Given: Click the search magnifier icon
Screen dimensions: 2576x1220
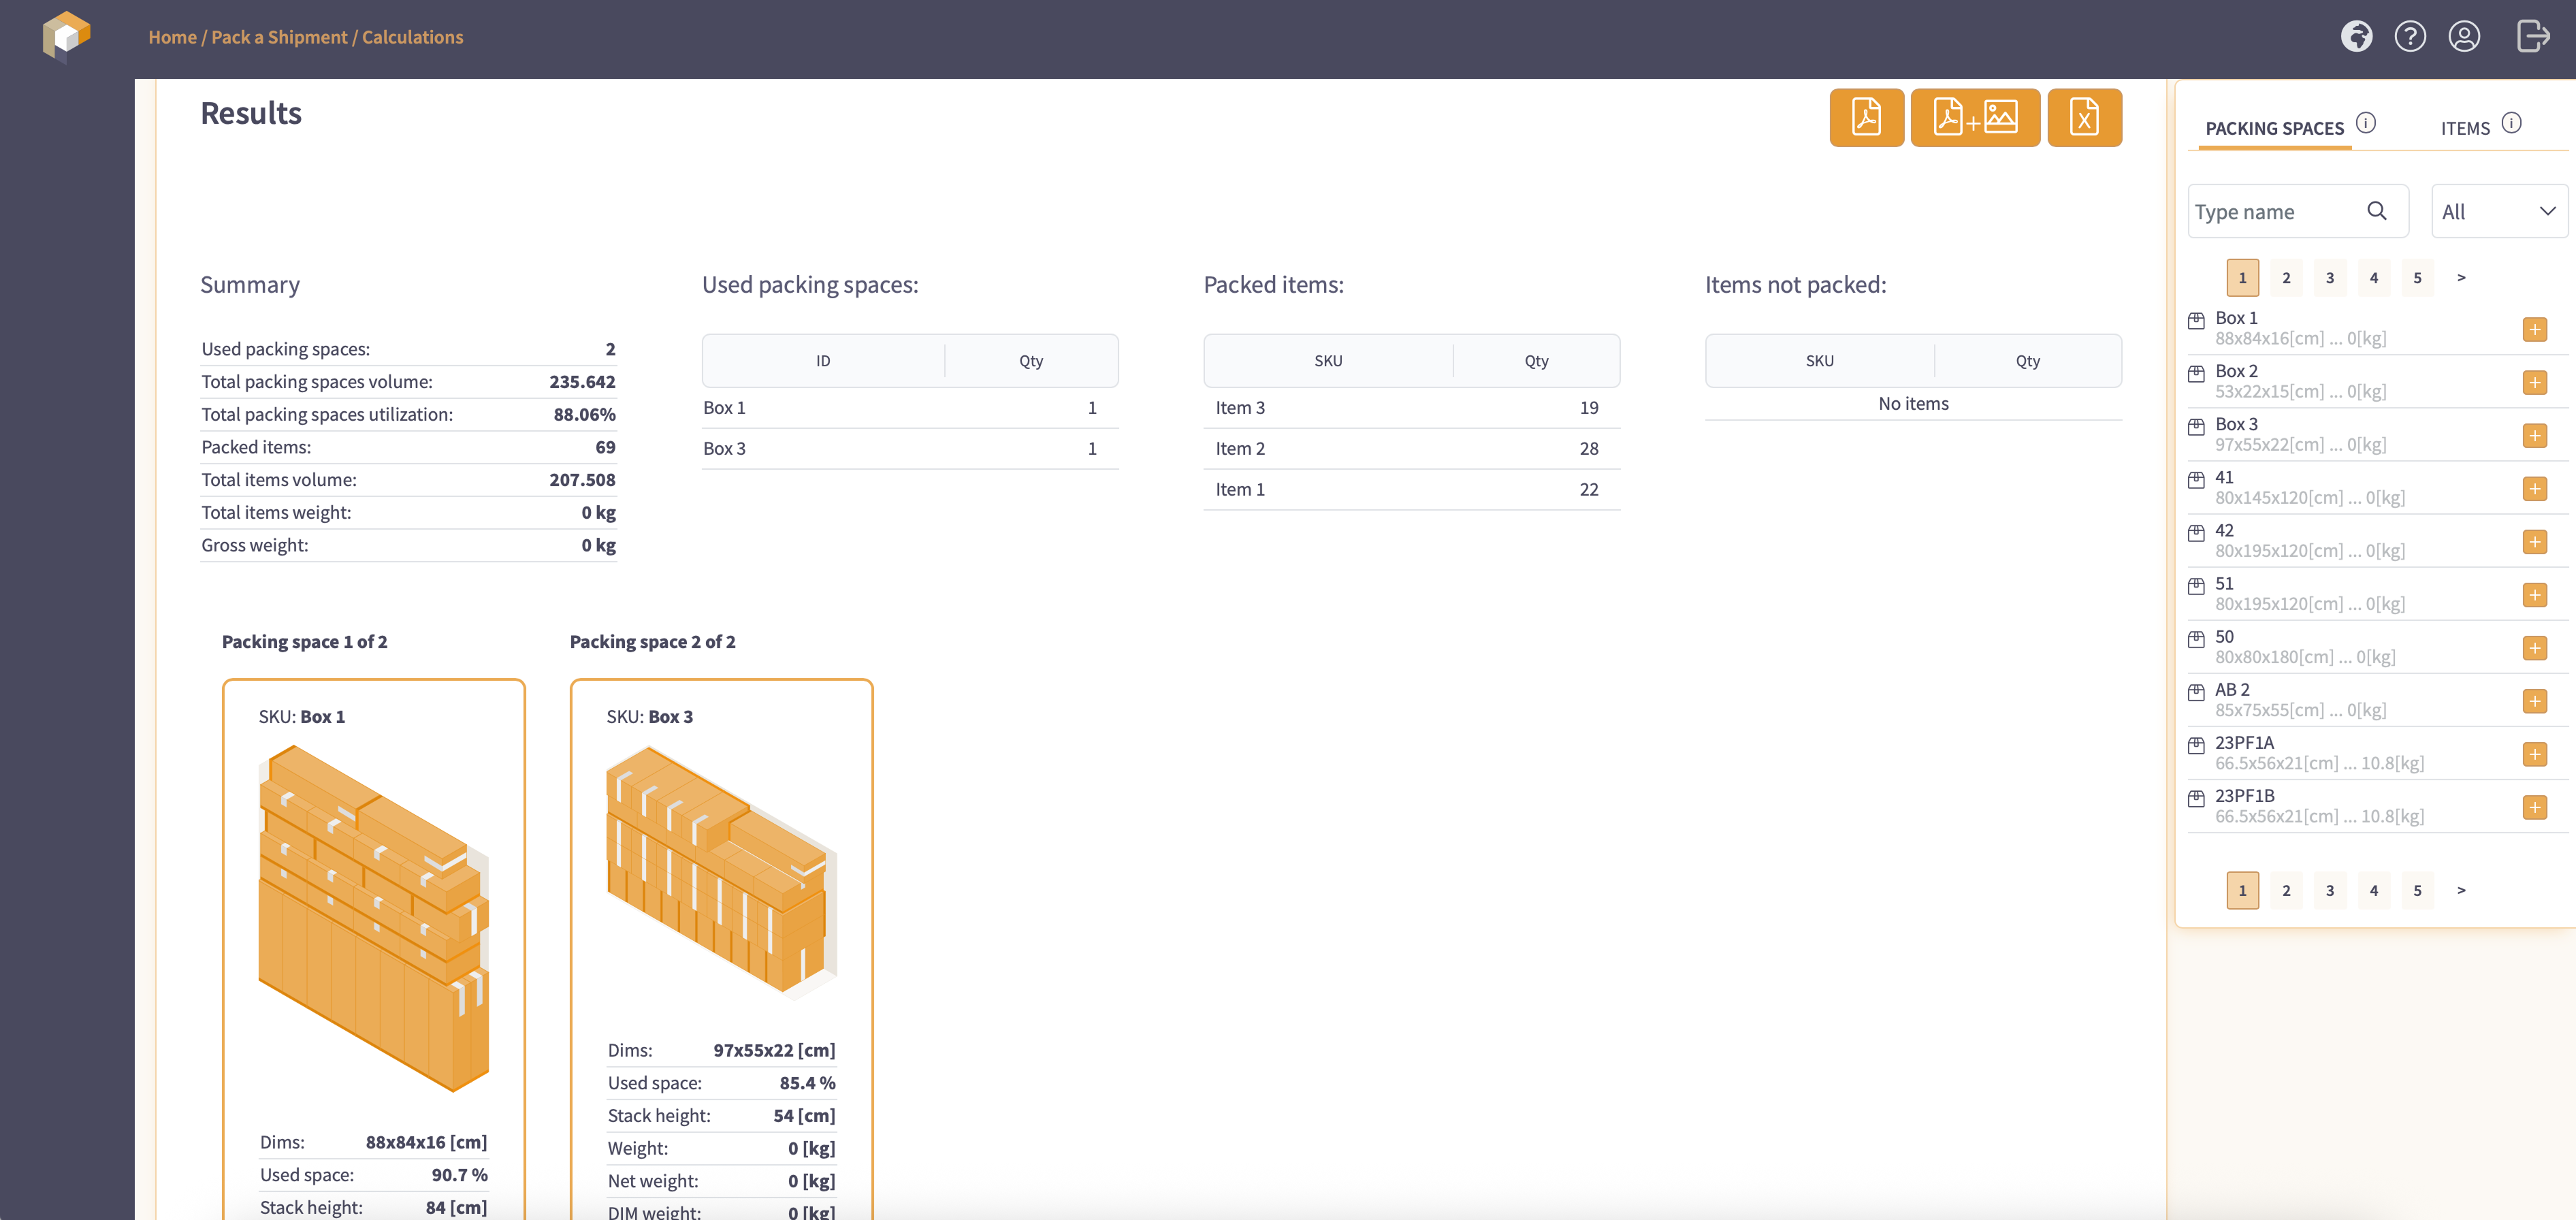Looking at the screenshot, I should [x=2376, y=211].
